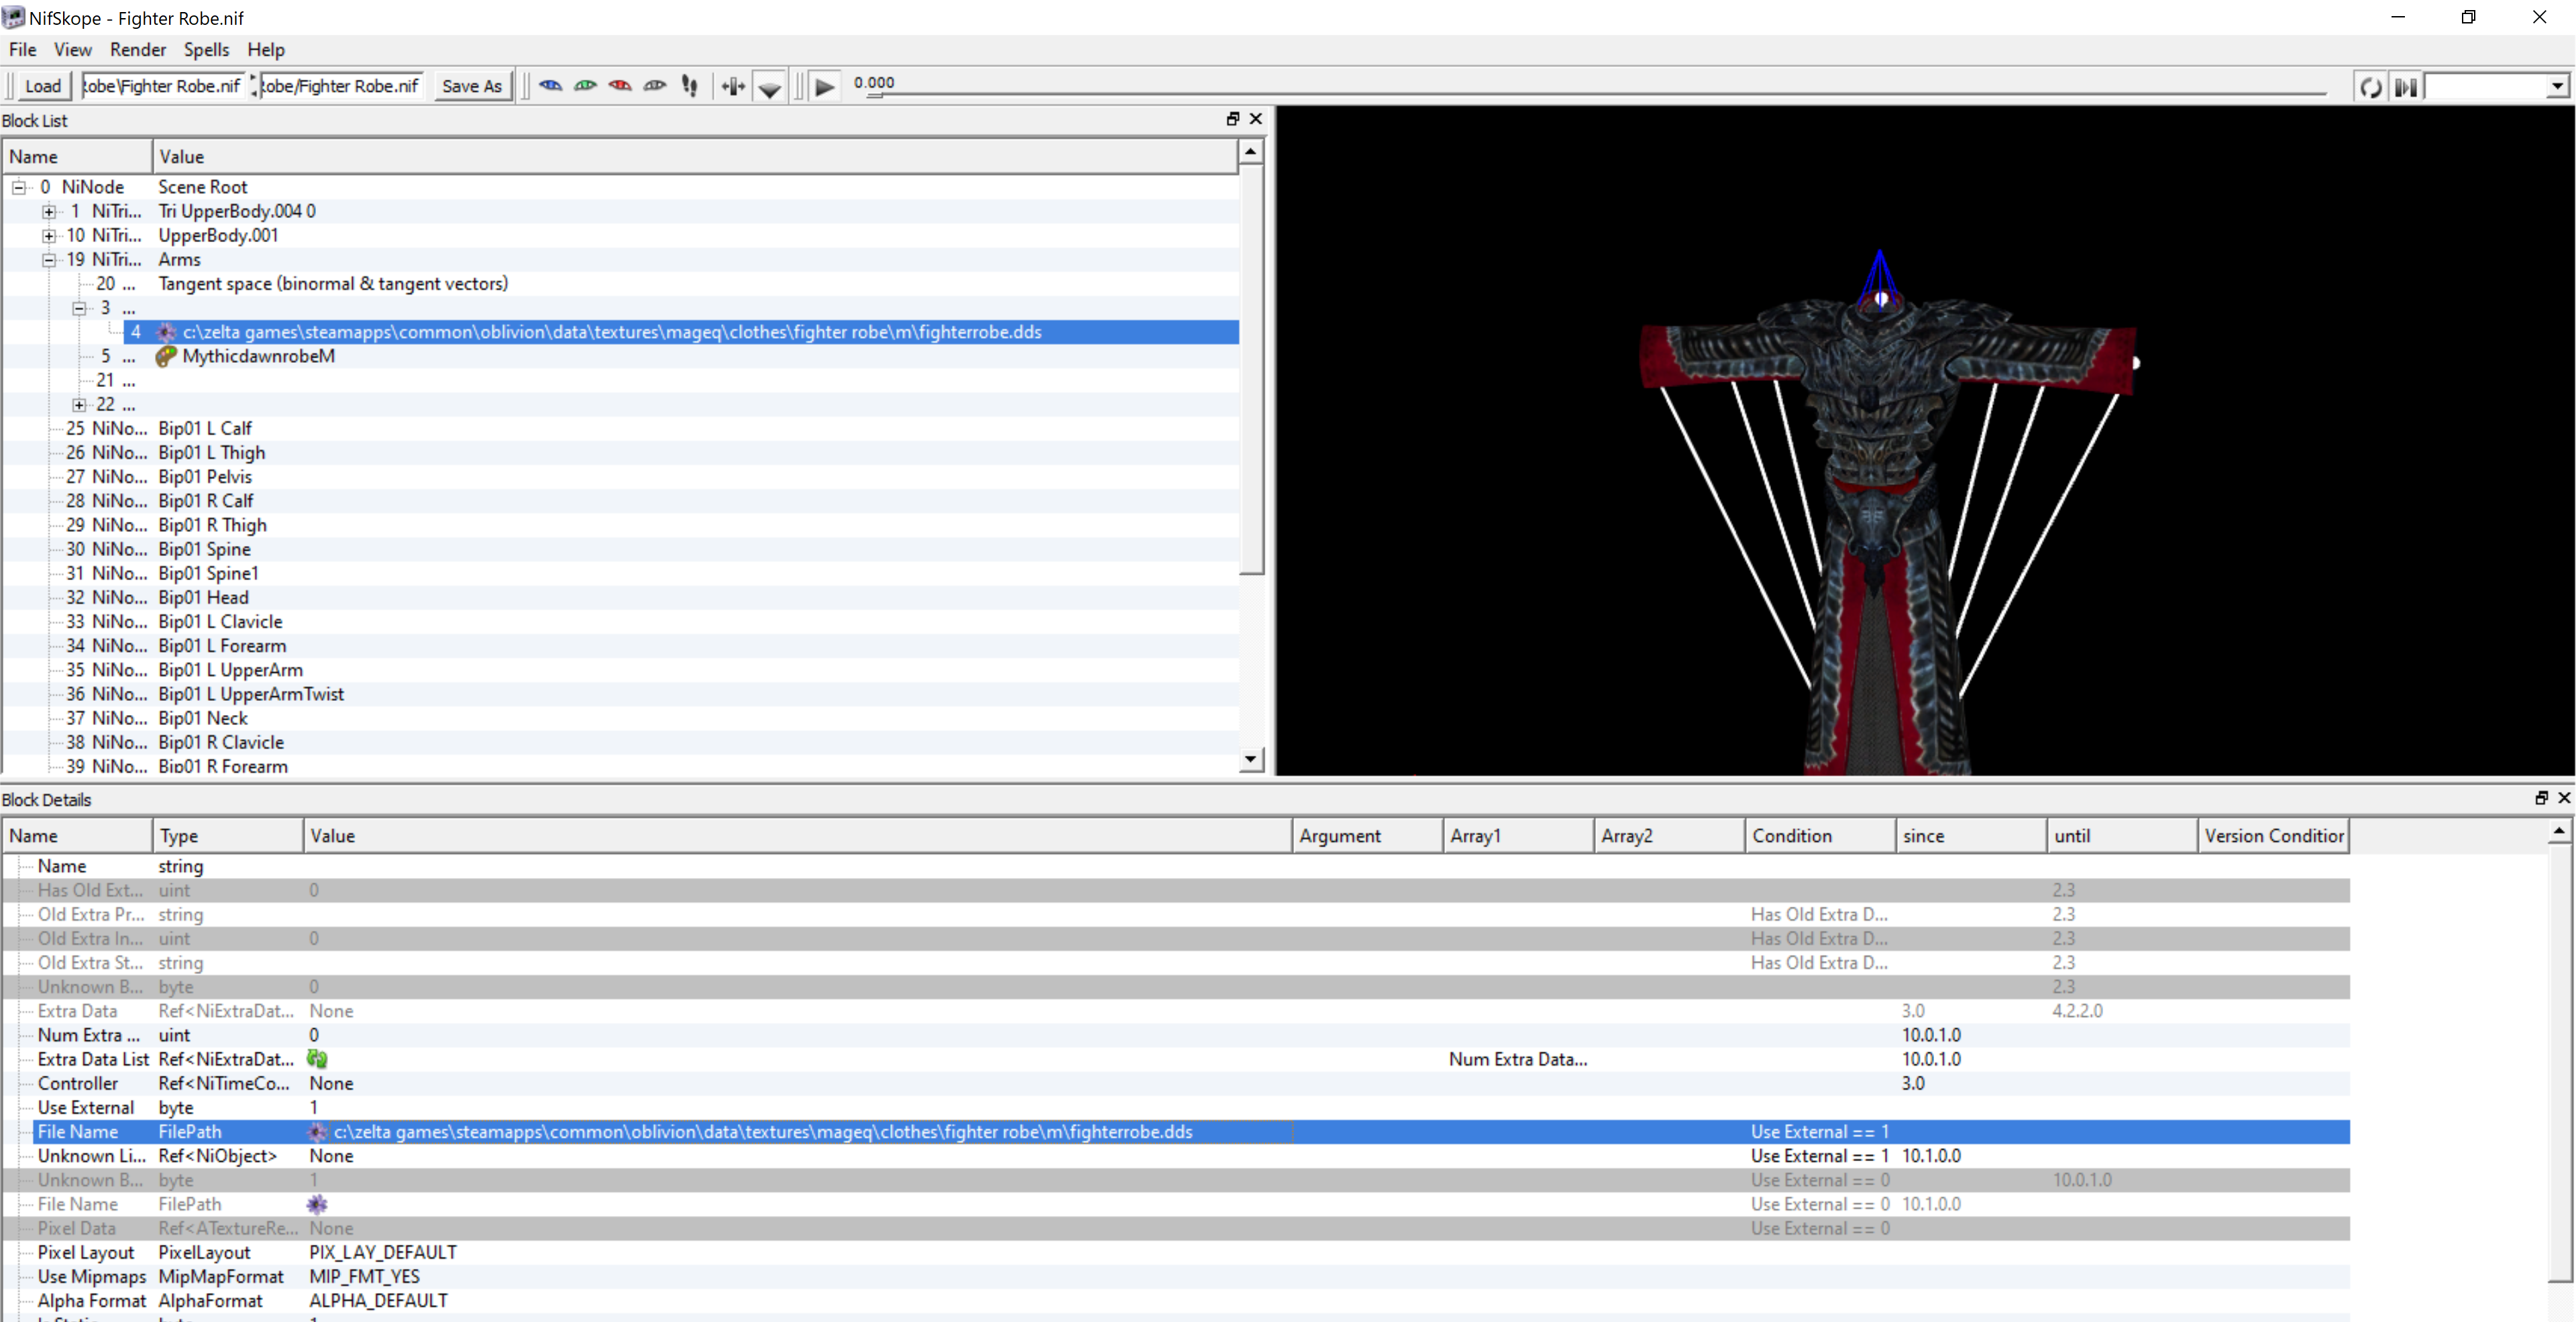
Task: Open the Spells menu
Action: pos(206,49)
